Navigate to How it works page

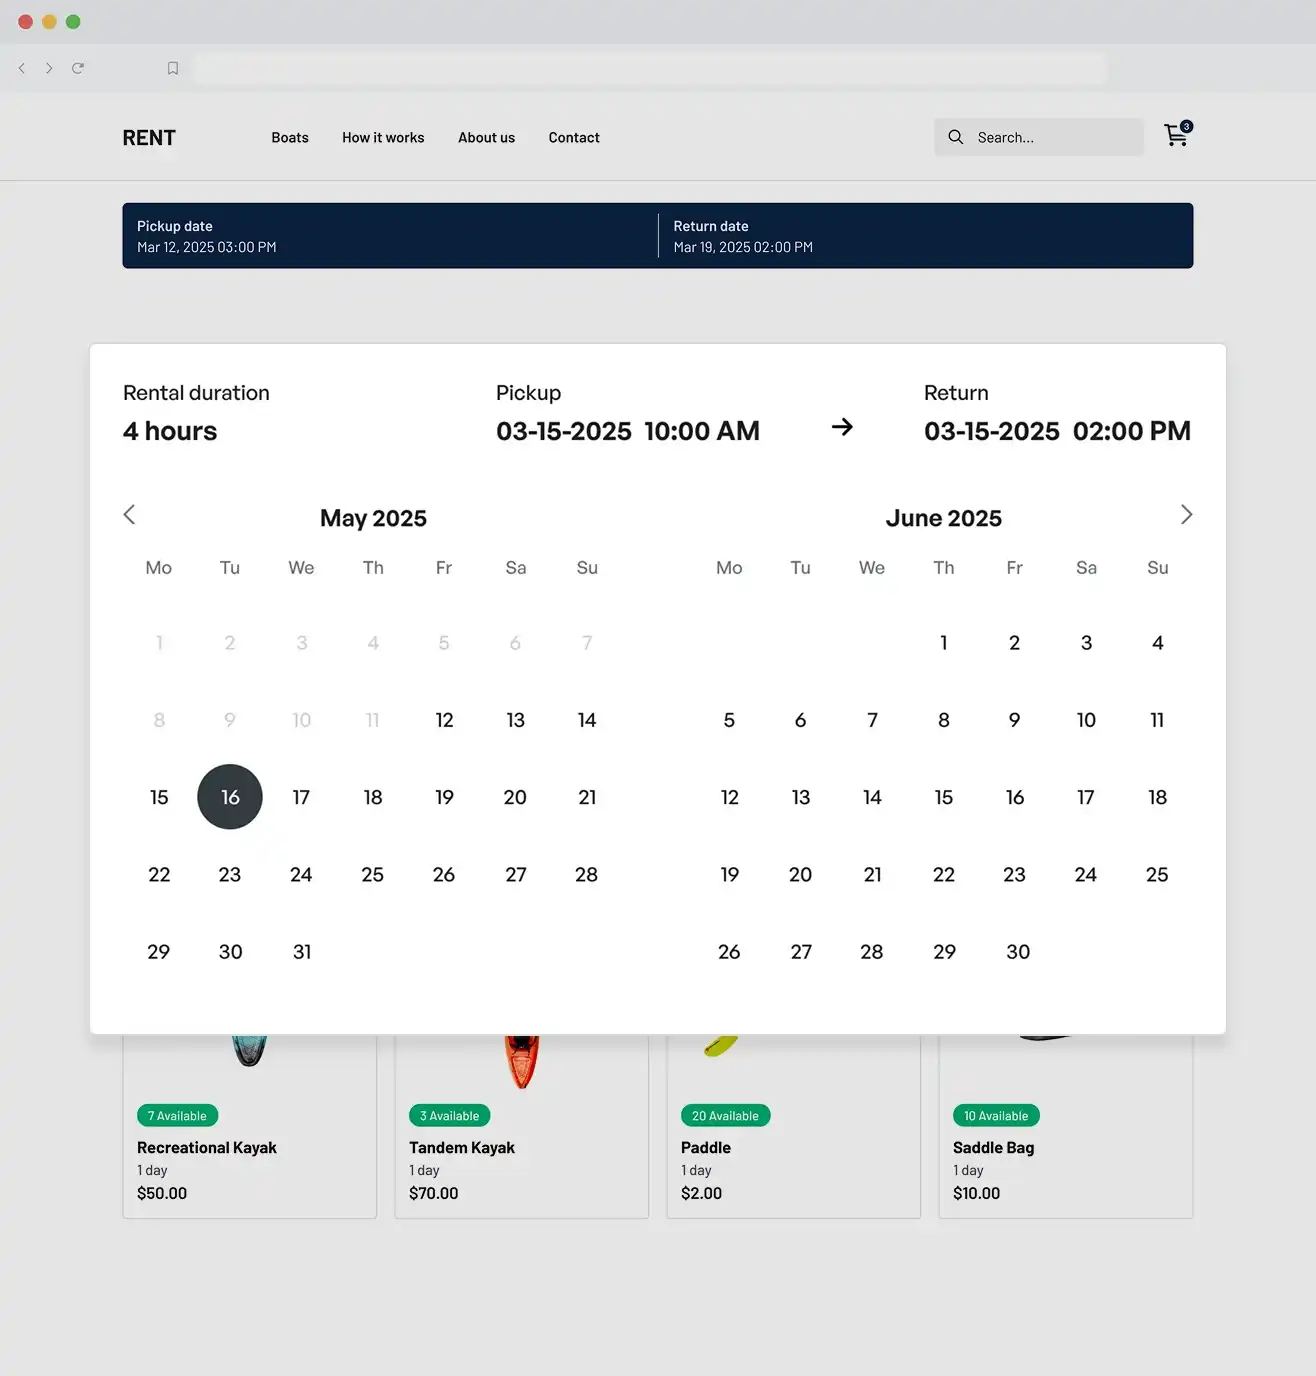tap(383, 138)
